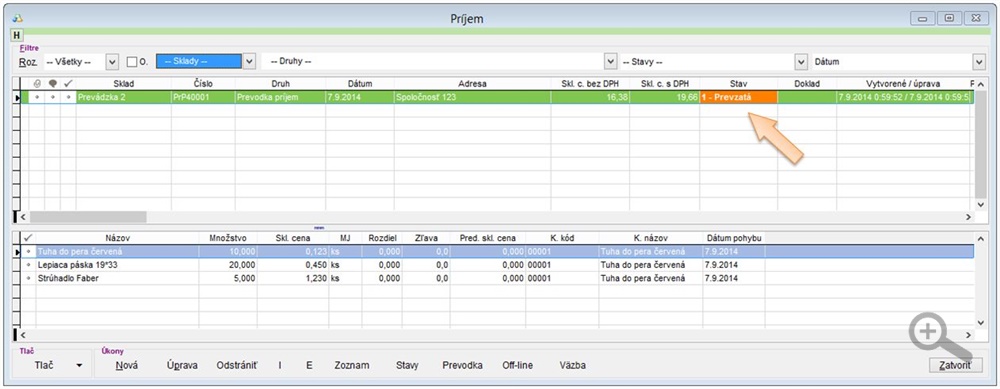Open the Tlač print dropdown arrow
Viewport: 1000px width, 389px height.
[x=79, y=366]
